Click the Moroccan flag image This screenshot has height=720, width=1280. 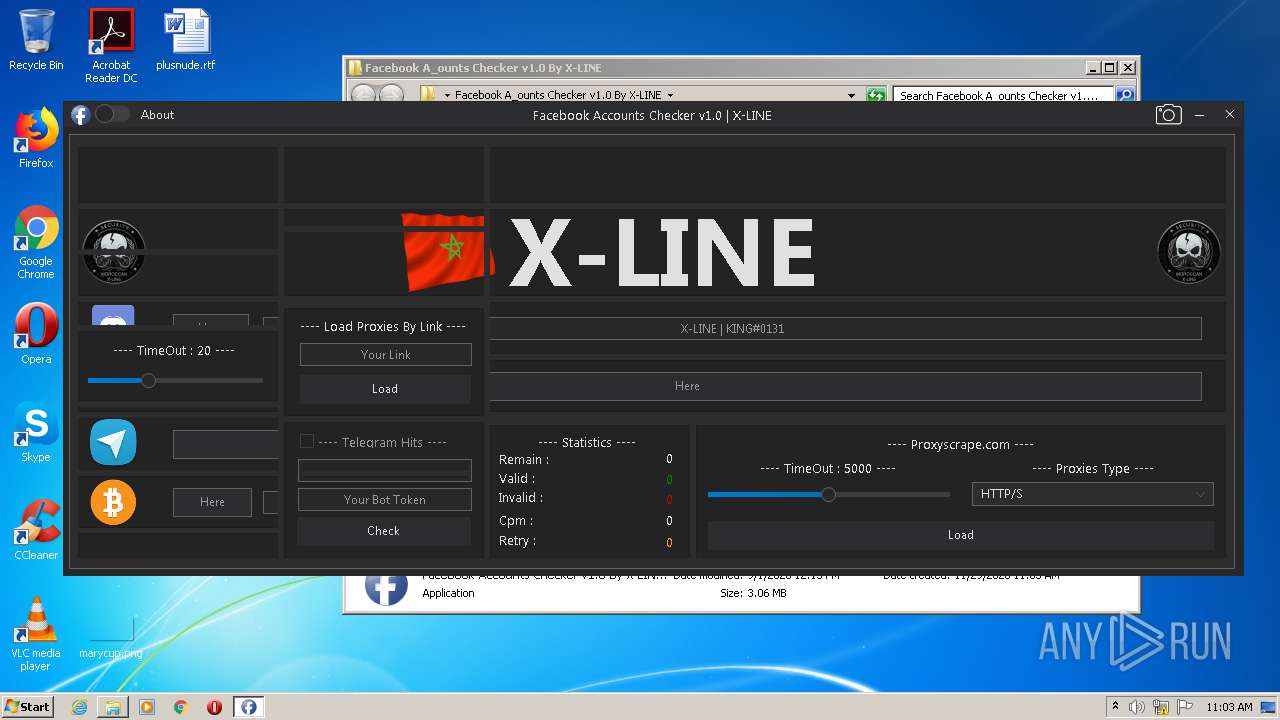coord(448,251)
